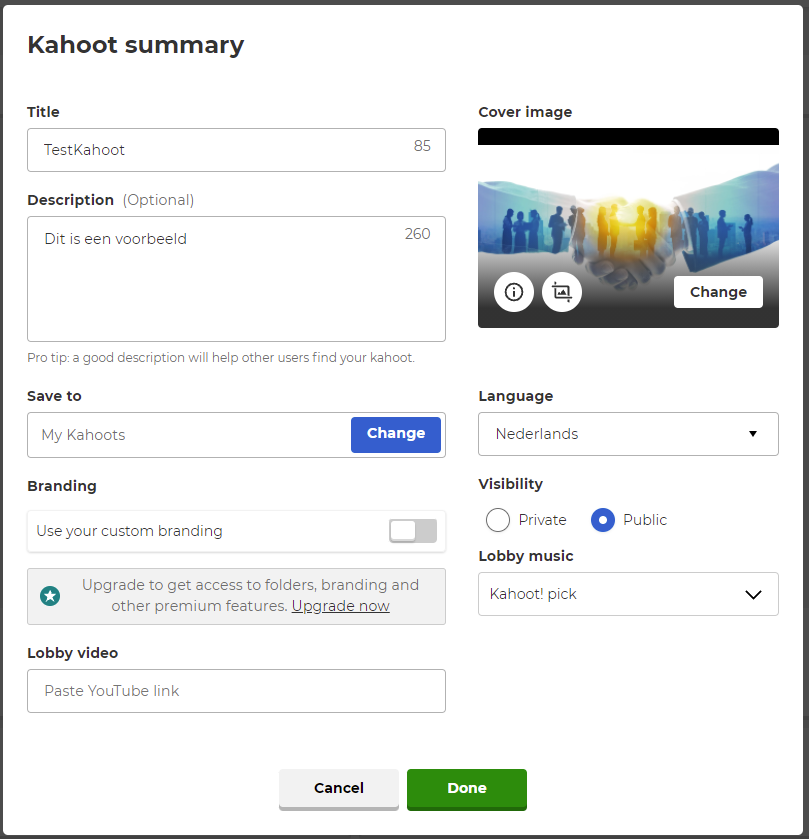Image resolution: width=809 pixels, height=839 pixels.
Task: Click the Pro tip description hint text
Action: click(221, 357)
